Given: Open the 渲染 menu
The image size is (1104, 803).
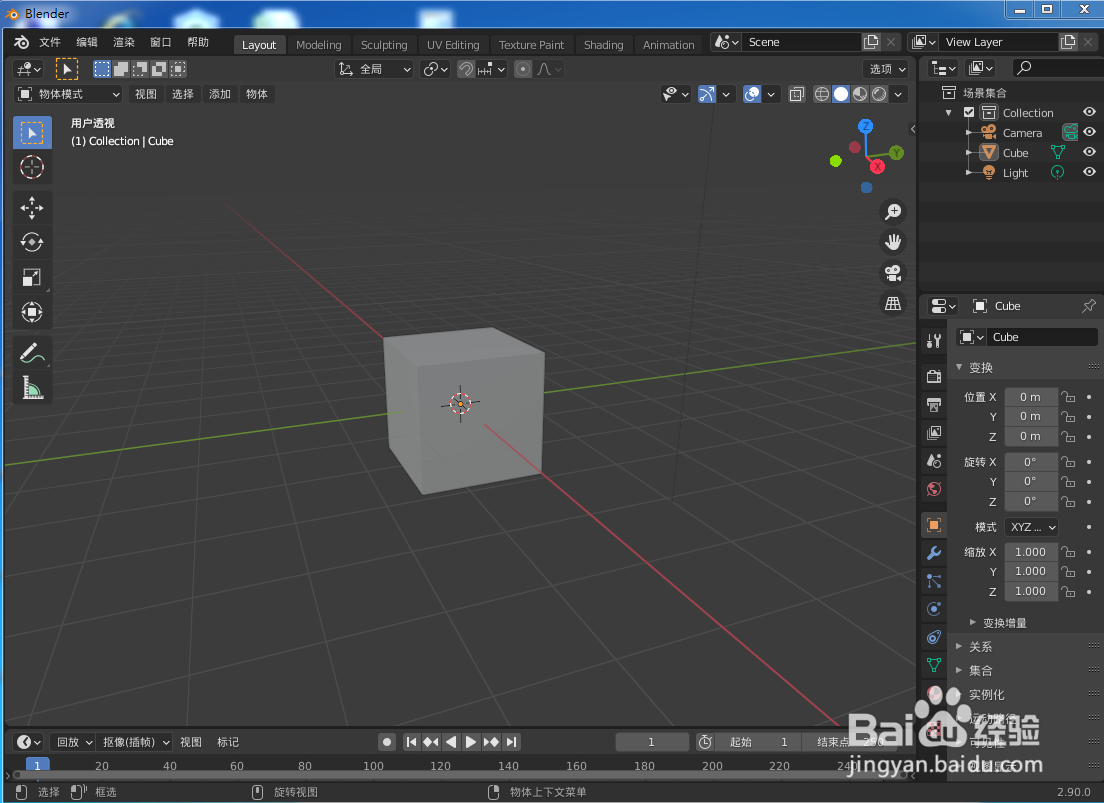Looking at the screenshot, I should pos(123,41).
